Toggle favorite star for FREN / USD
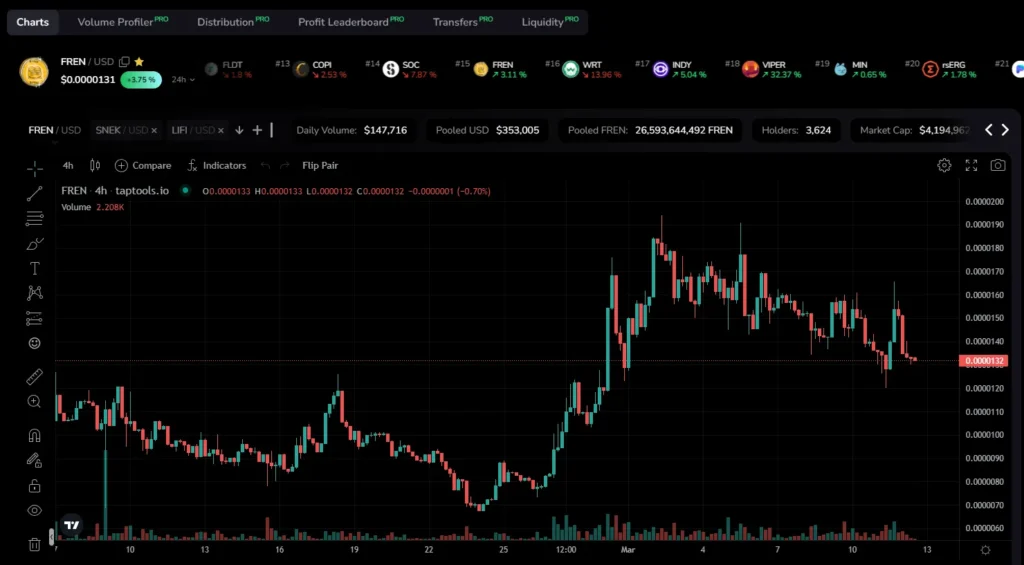 point(139,61)
